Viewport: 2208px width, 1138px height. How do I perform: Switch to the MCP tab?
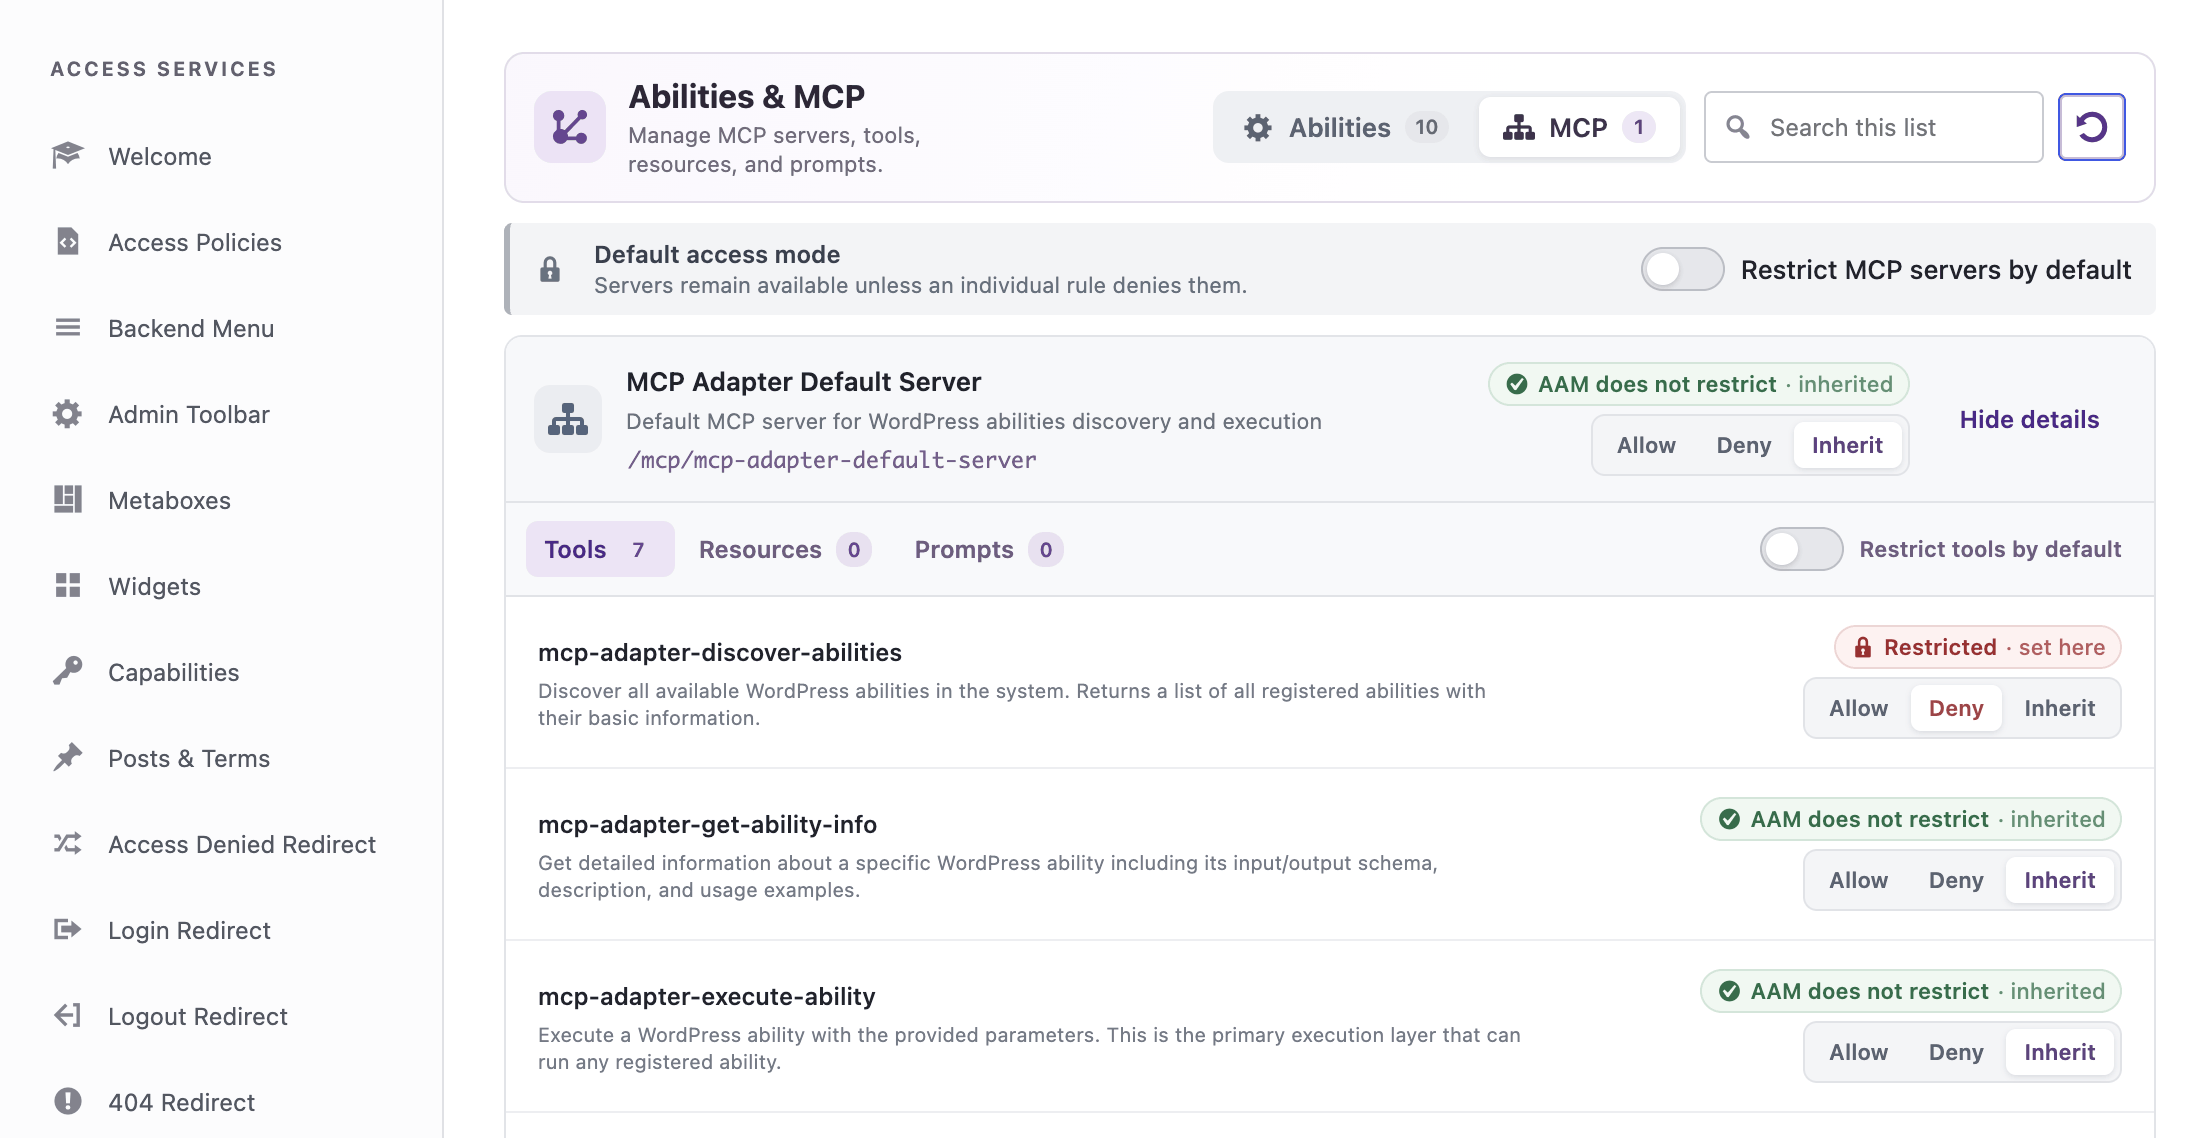pos(1578,127)
